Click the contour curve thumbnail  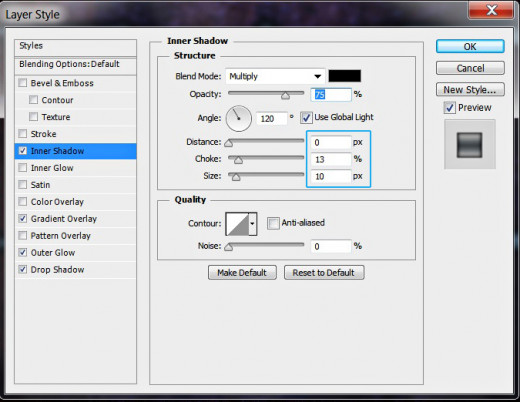pos(237,224)
